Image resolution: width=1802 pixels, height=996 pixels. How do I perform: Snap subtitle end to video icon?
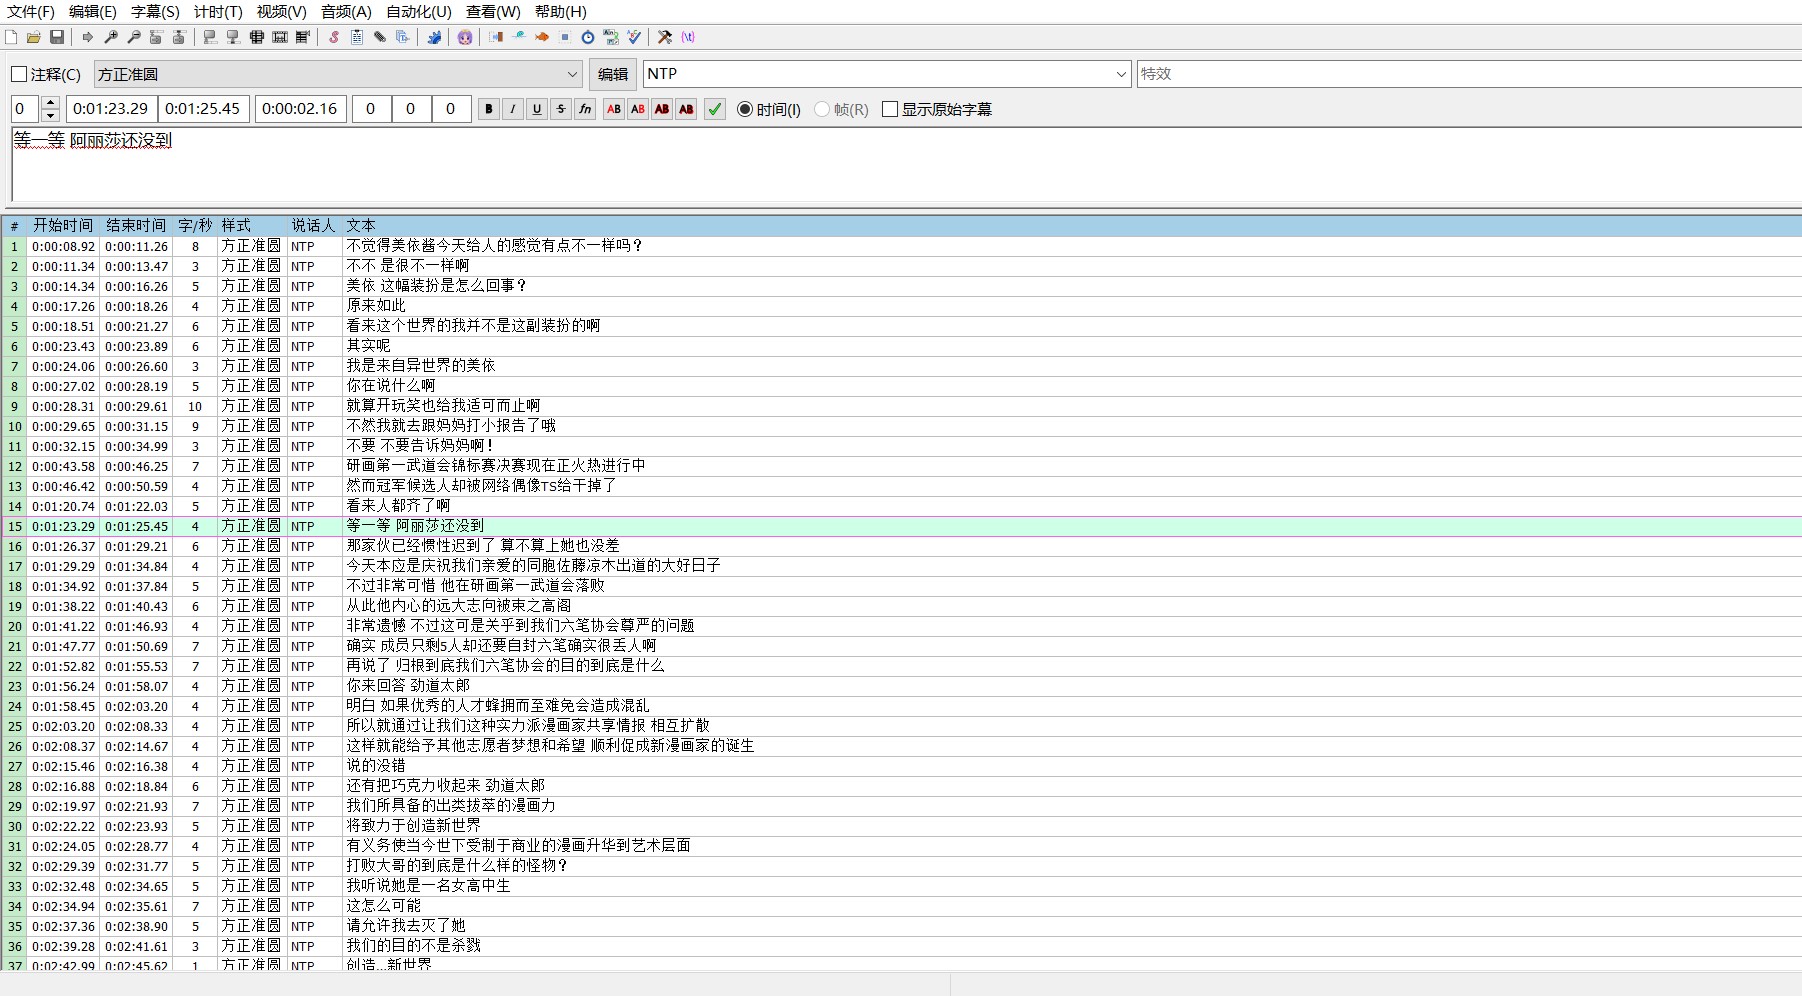pyautogui.click(x=233, y=37)
